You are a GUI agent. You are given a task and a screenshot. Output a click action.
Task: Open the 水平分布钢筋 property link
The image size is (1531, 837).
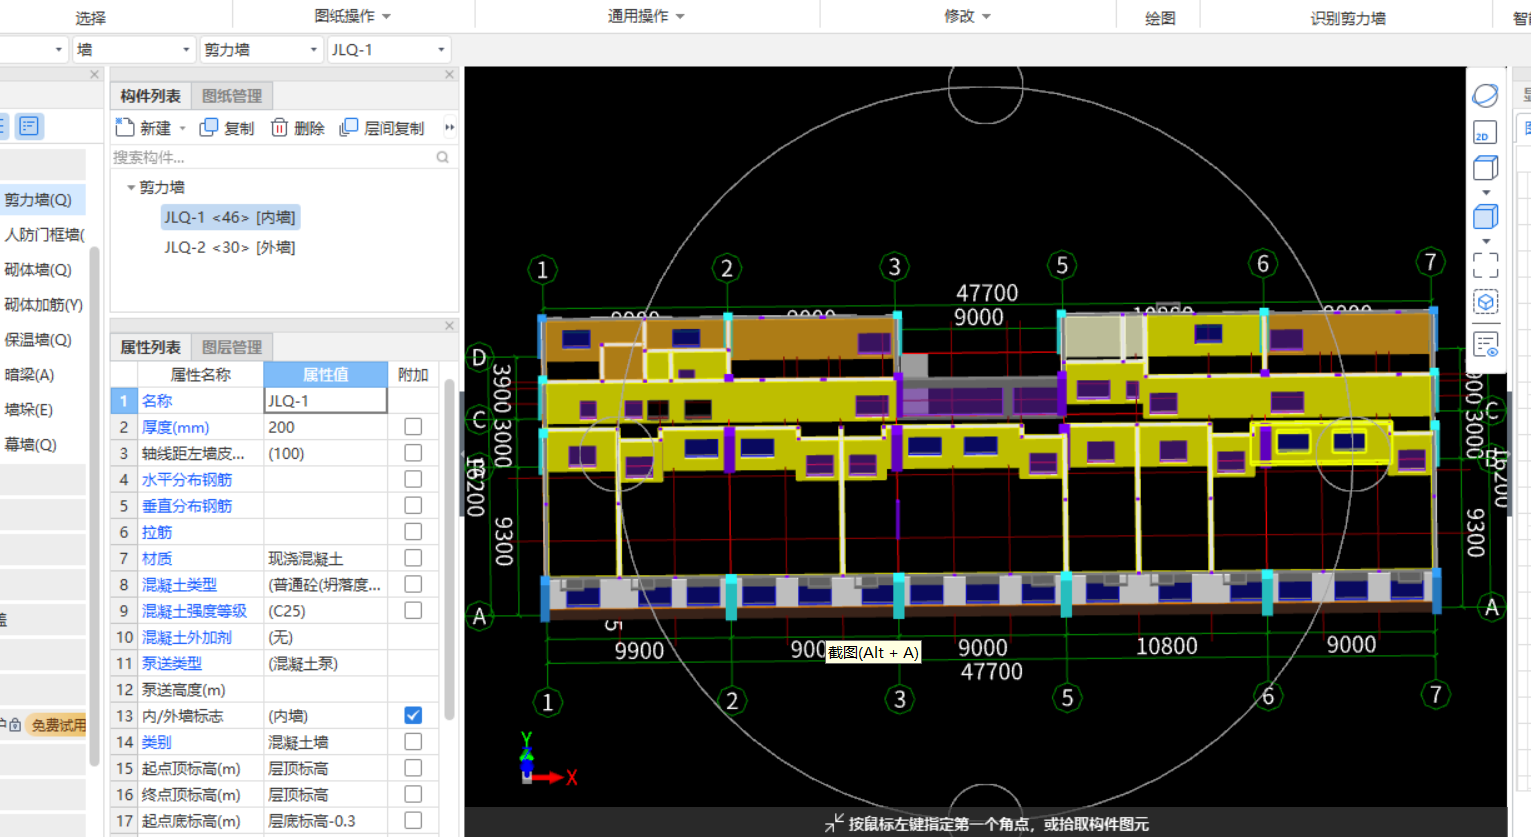point(187,479)
